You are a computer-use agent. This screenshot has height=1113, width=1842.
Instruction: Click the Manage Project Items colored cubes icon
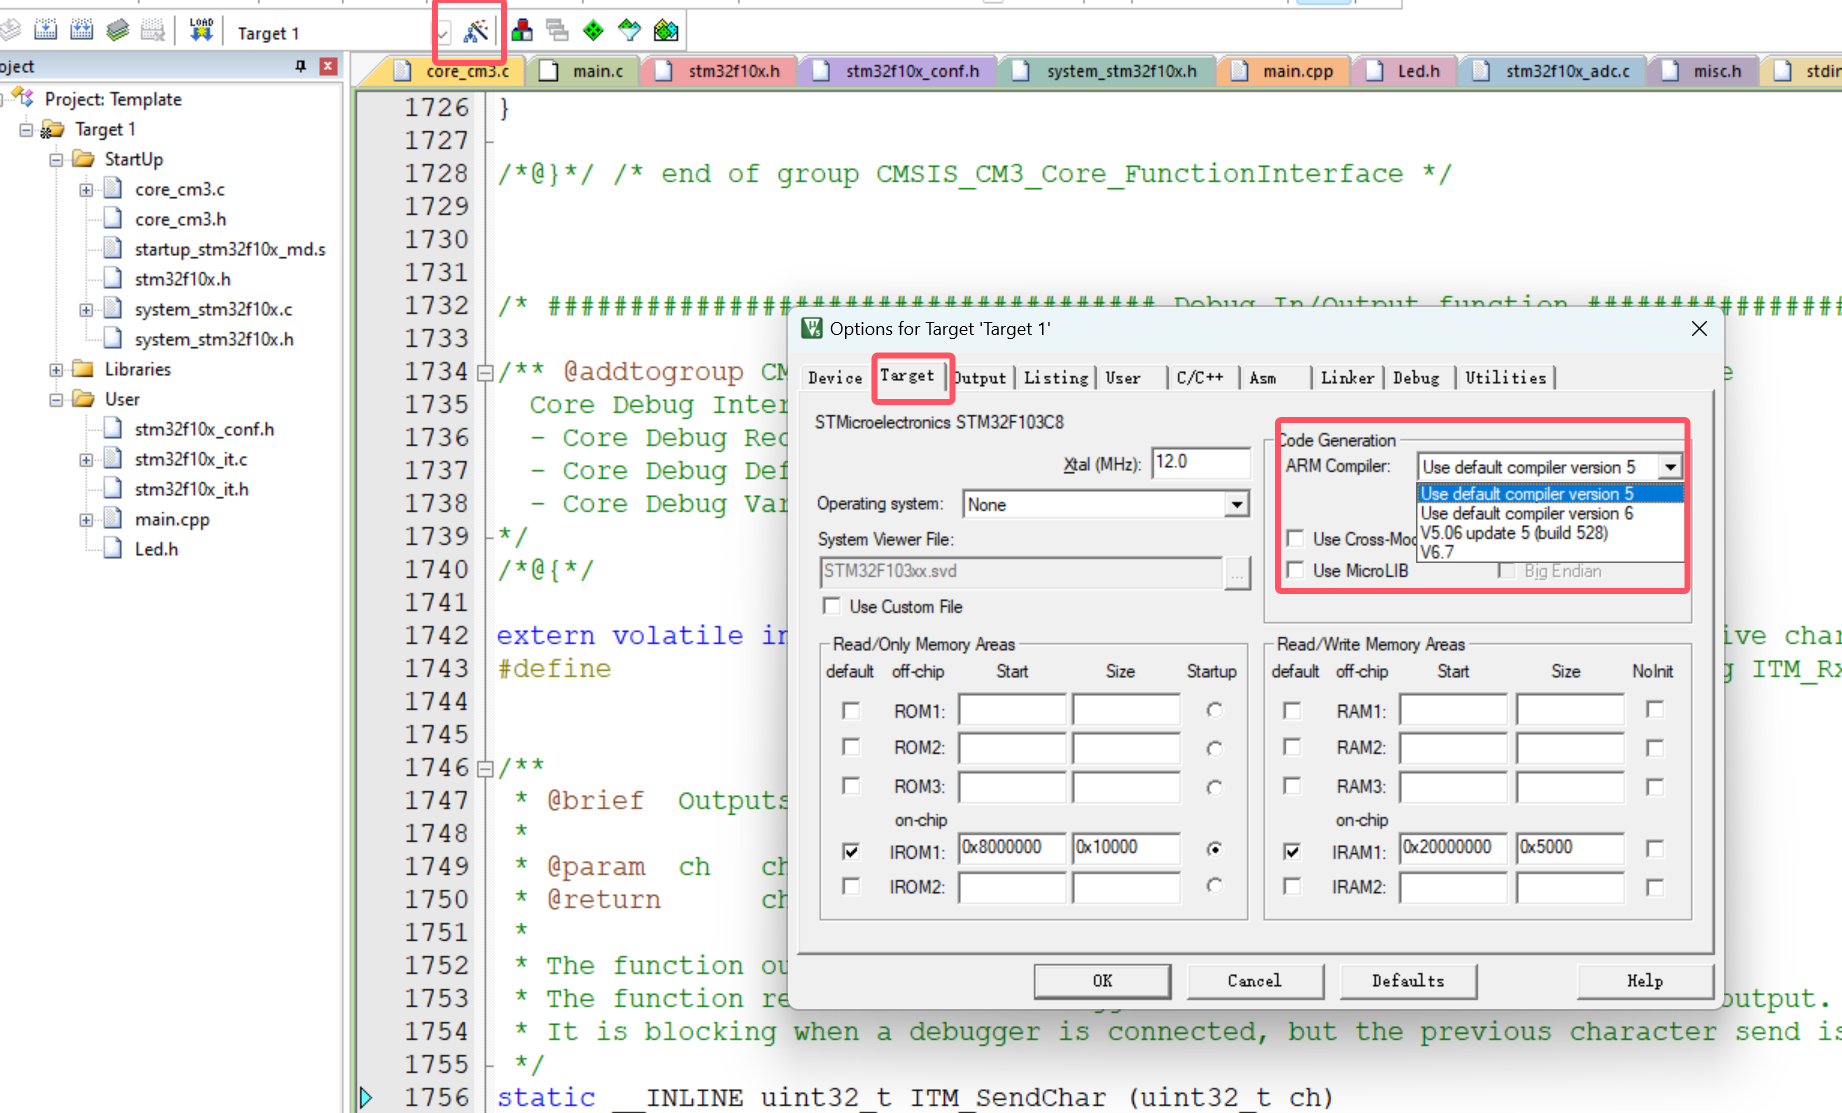[x=522, y=31]
